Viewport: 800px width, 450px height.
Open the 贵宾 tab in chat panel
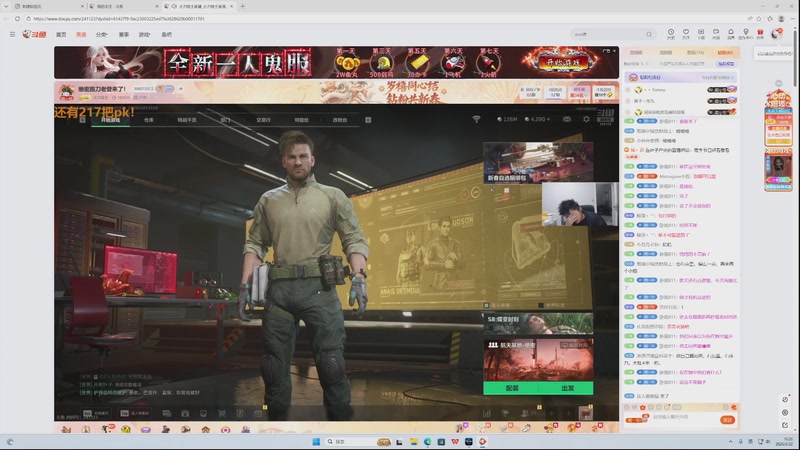coord(695,53)
